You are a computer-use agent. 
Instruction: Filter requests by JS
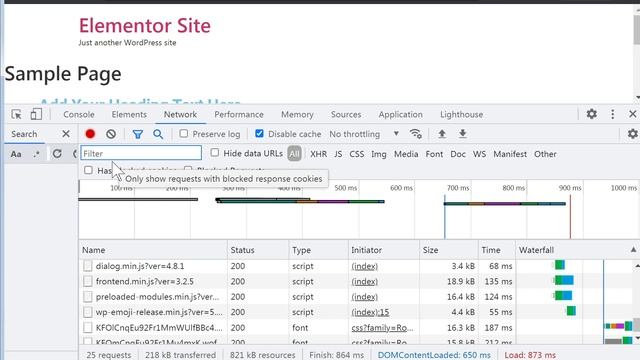coord(338,154)
